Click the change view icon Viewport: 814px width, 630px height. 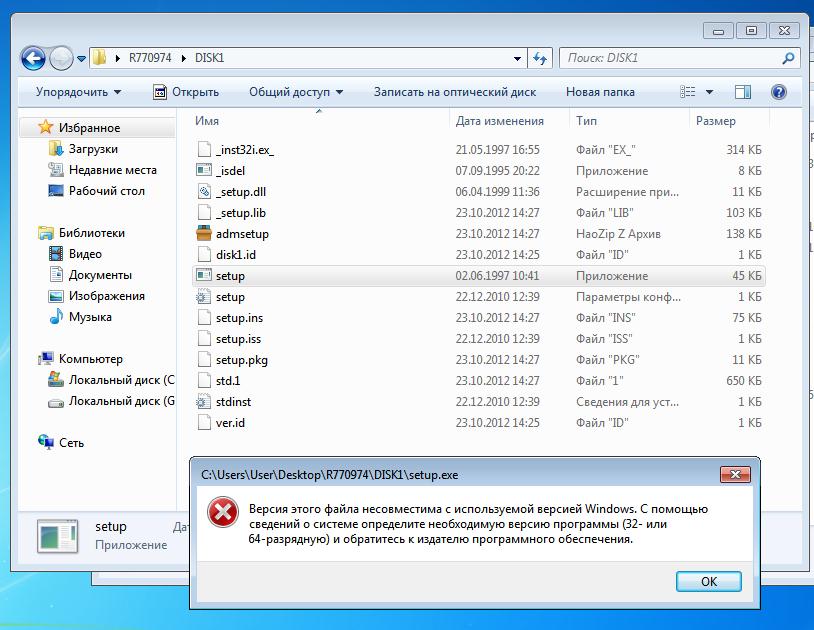tap(688, 92)
